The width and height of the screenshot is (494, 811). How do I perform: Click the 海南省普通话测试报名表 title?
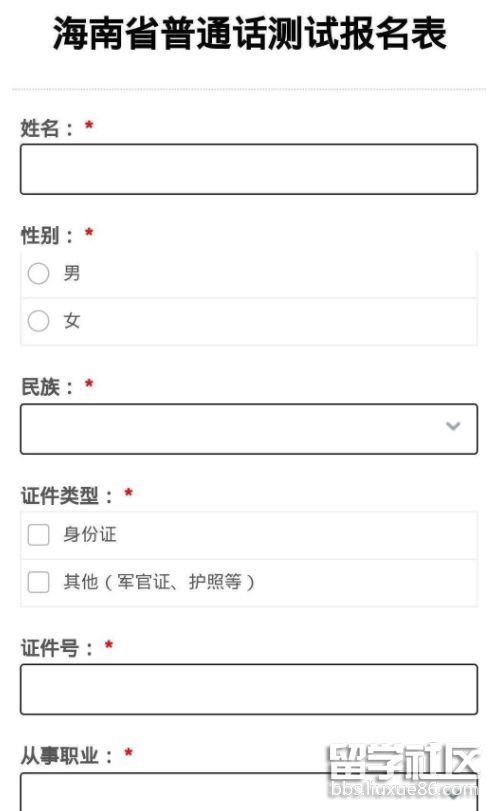[250, 33]
